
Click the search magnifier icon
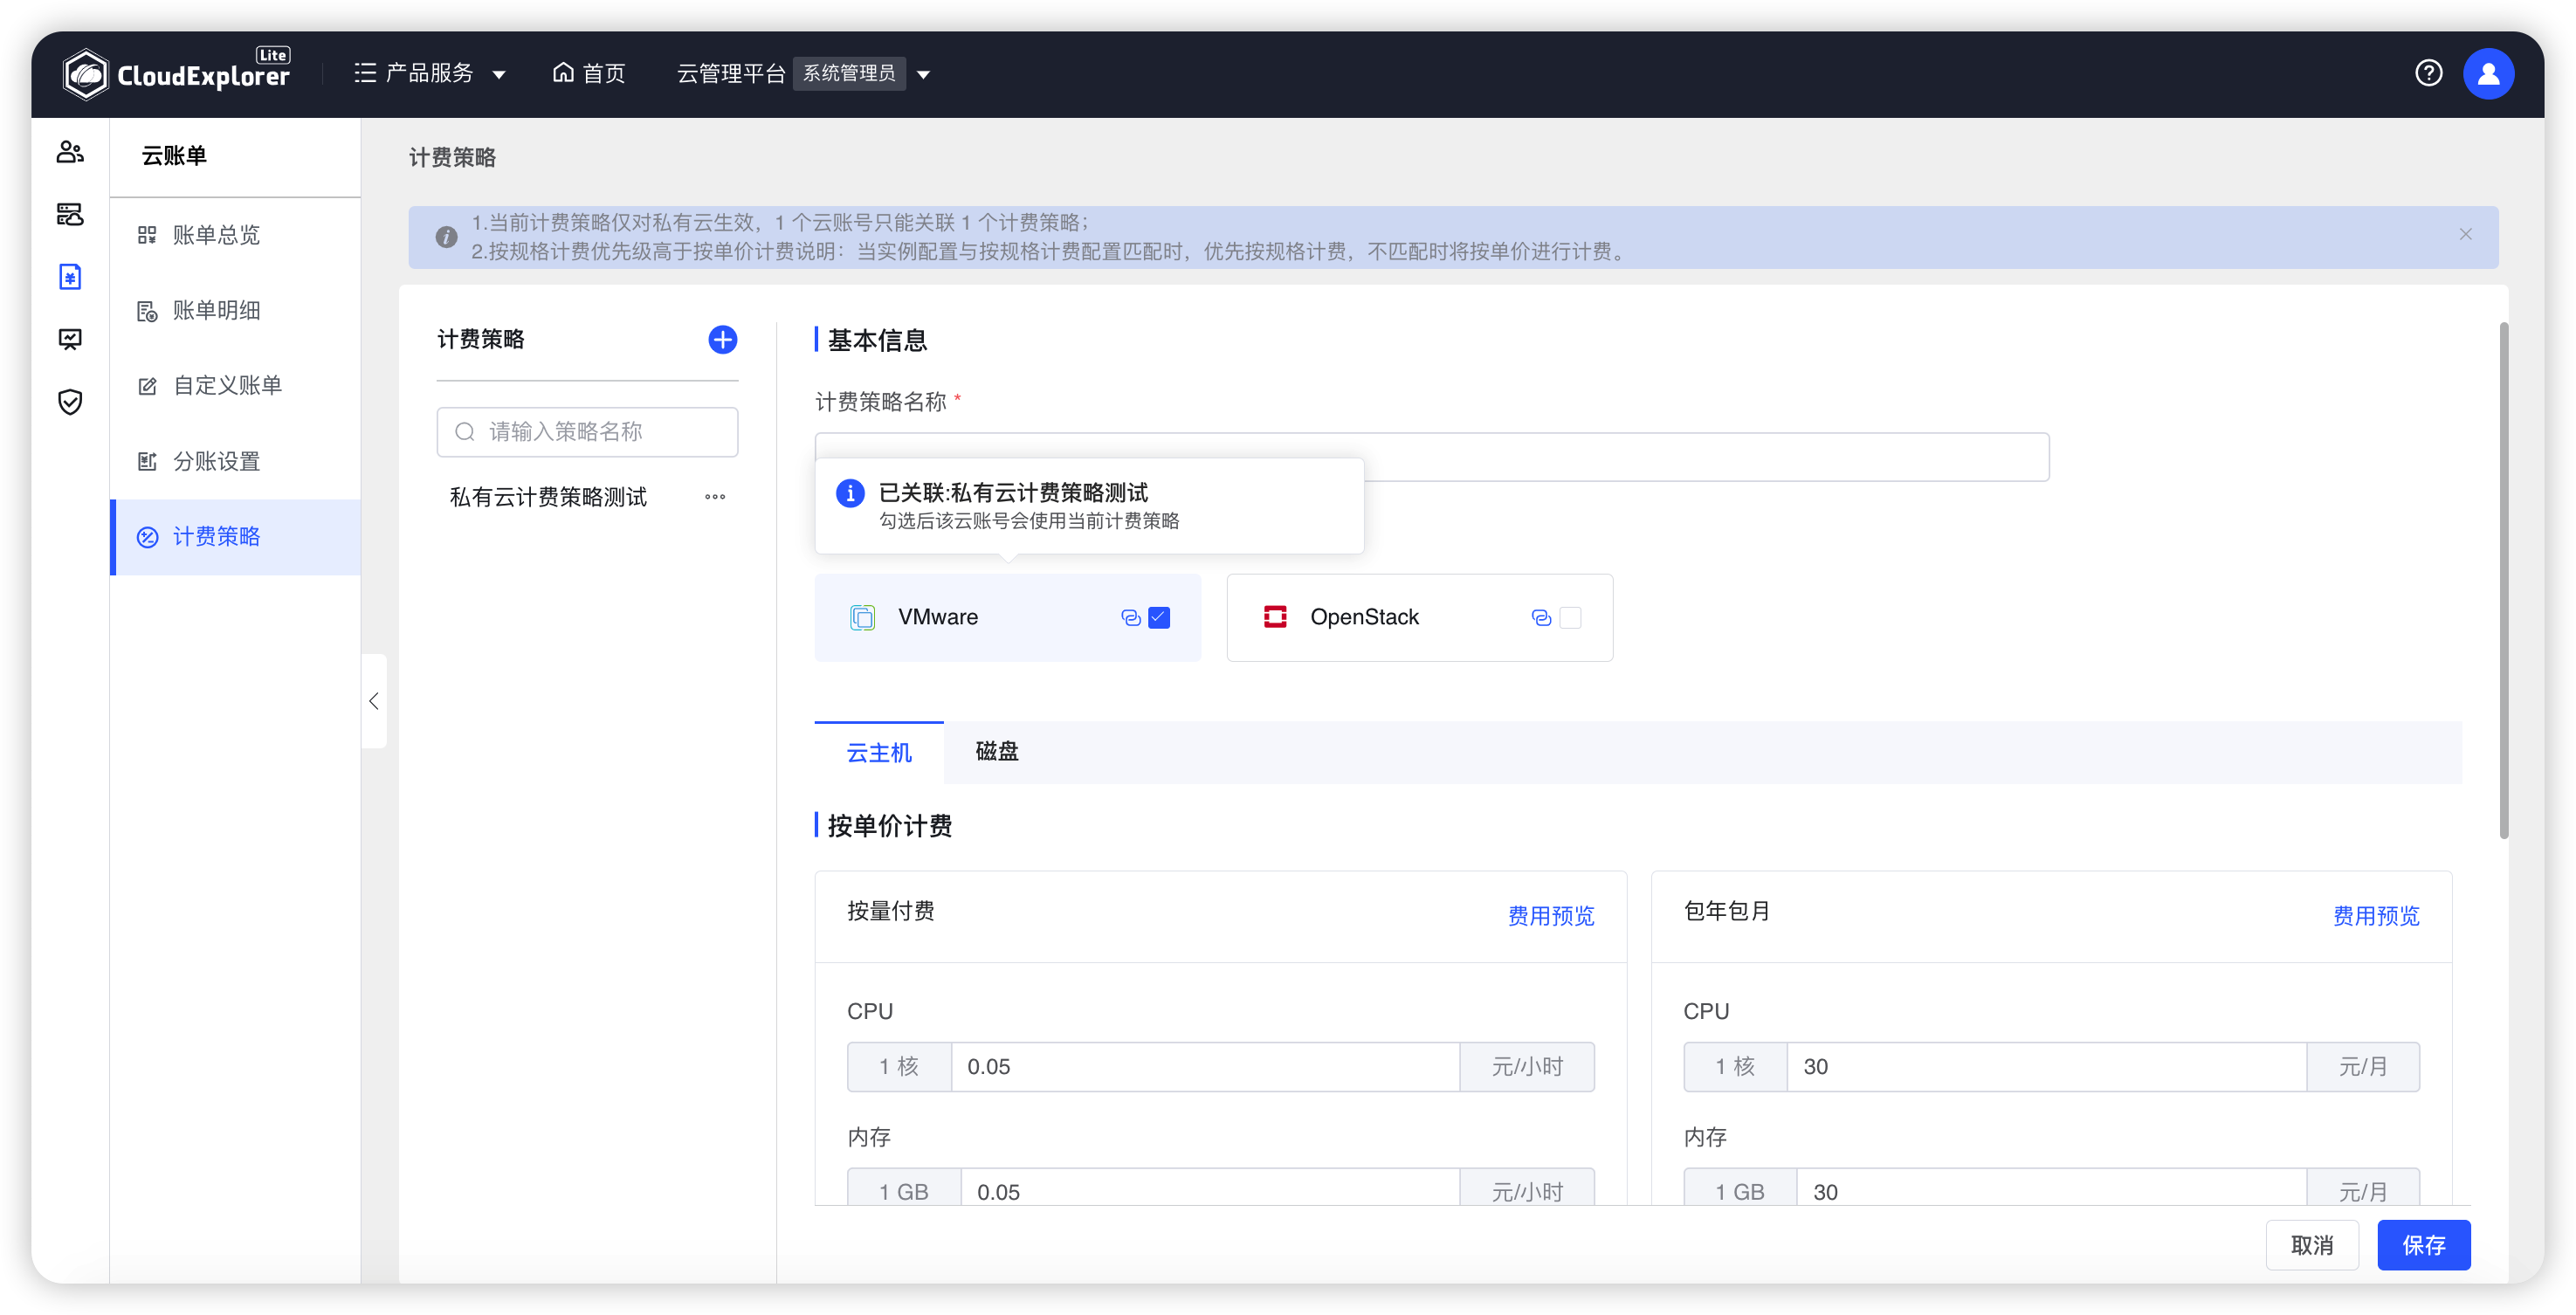(464, 432)
